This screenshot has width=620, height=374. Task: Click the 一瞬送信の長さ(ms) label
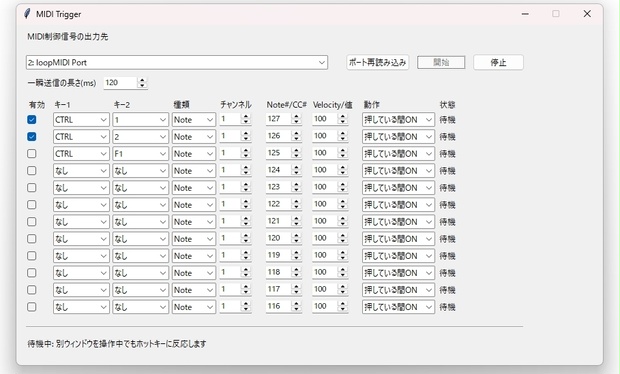coord(62,83)
